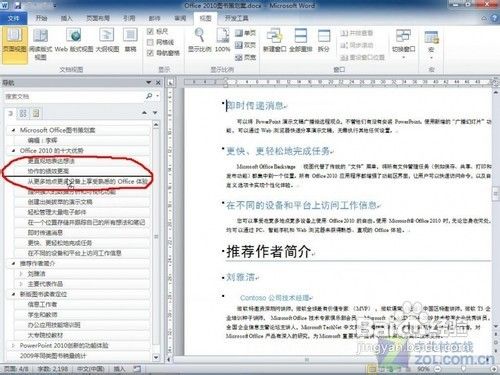Switch to Web 版式视图 layout
The height and width of the screenshot is (375, 500).
pyautogui.click(x=74, y=41)
